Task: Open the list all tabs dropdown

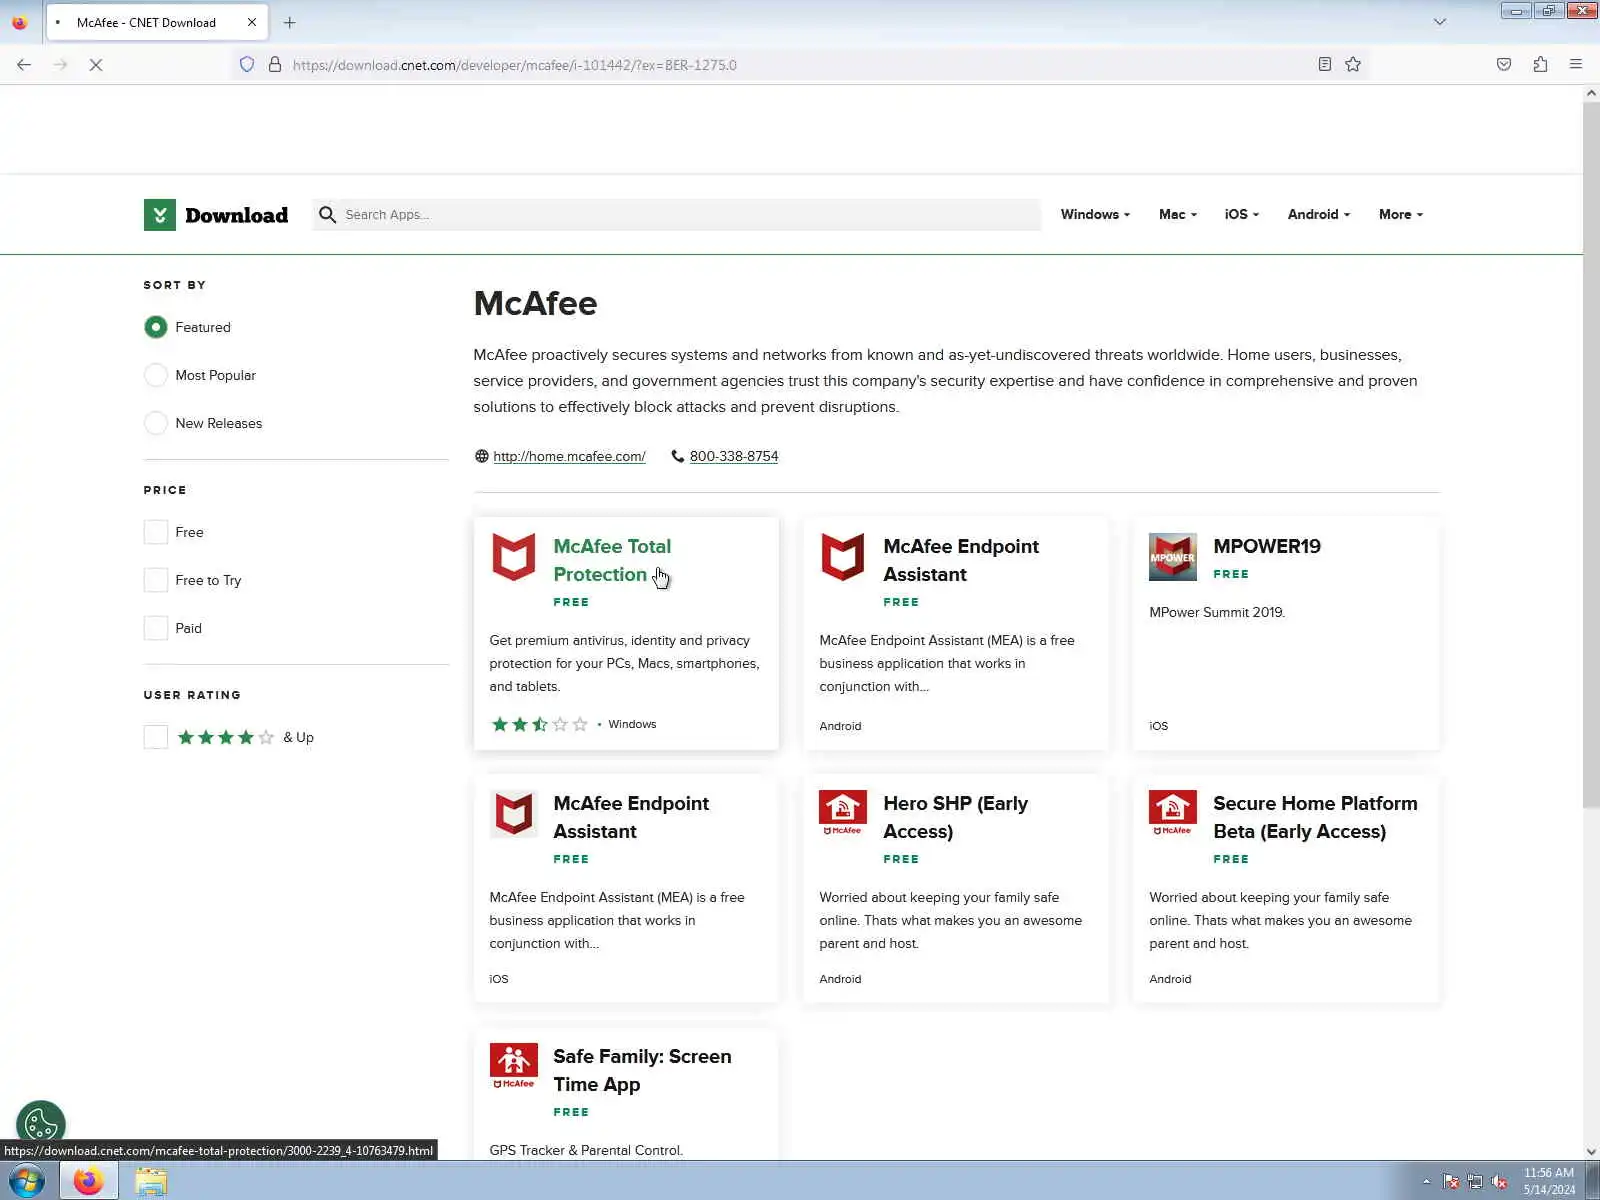Action: [x=1440, y=22]
